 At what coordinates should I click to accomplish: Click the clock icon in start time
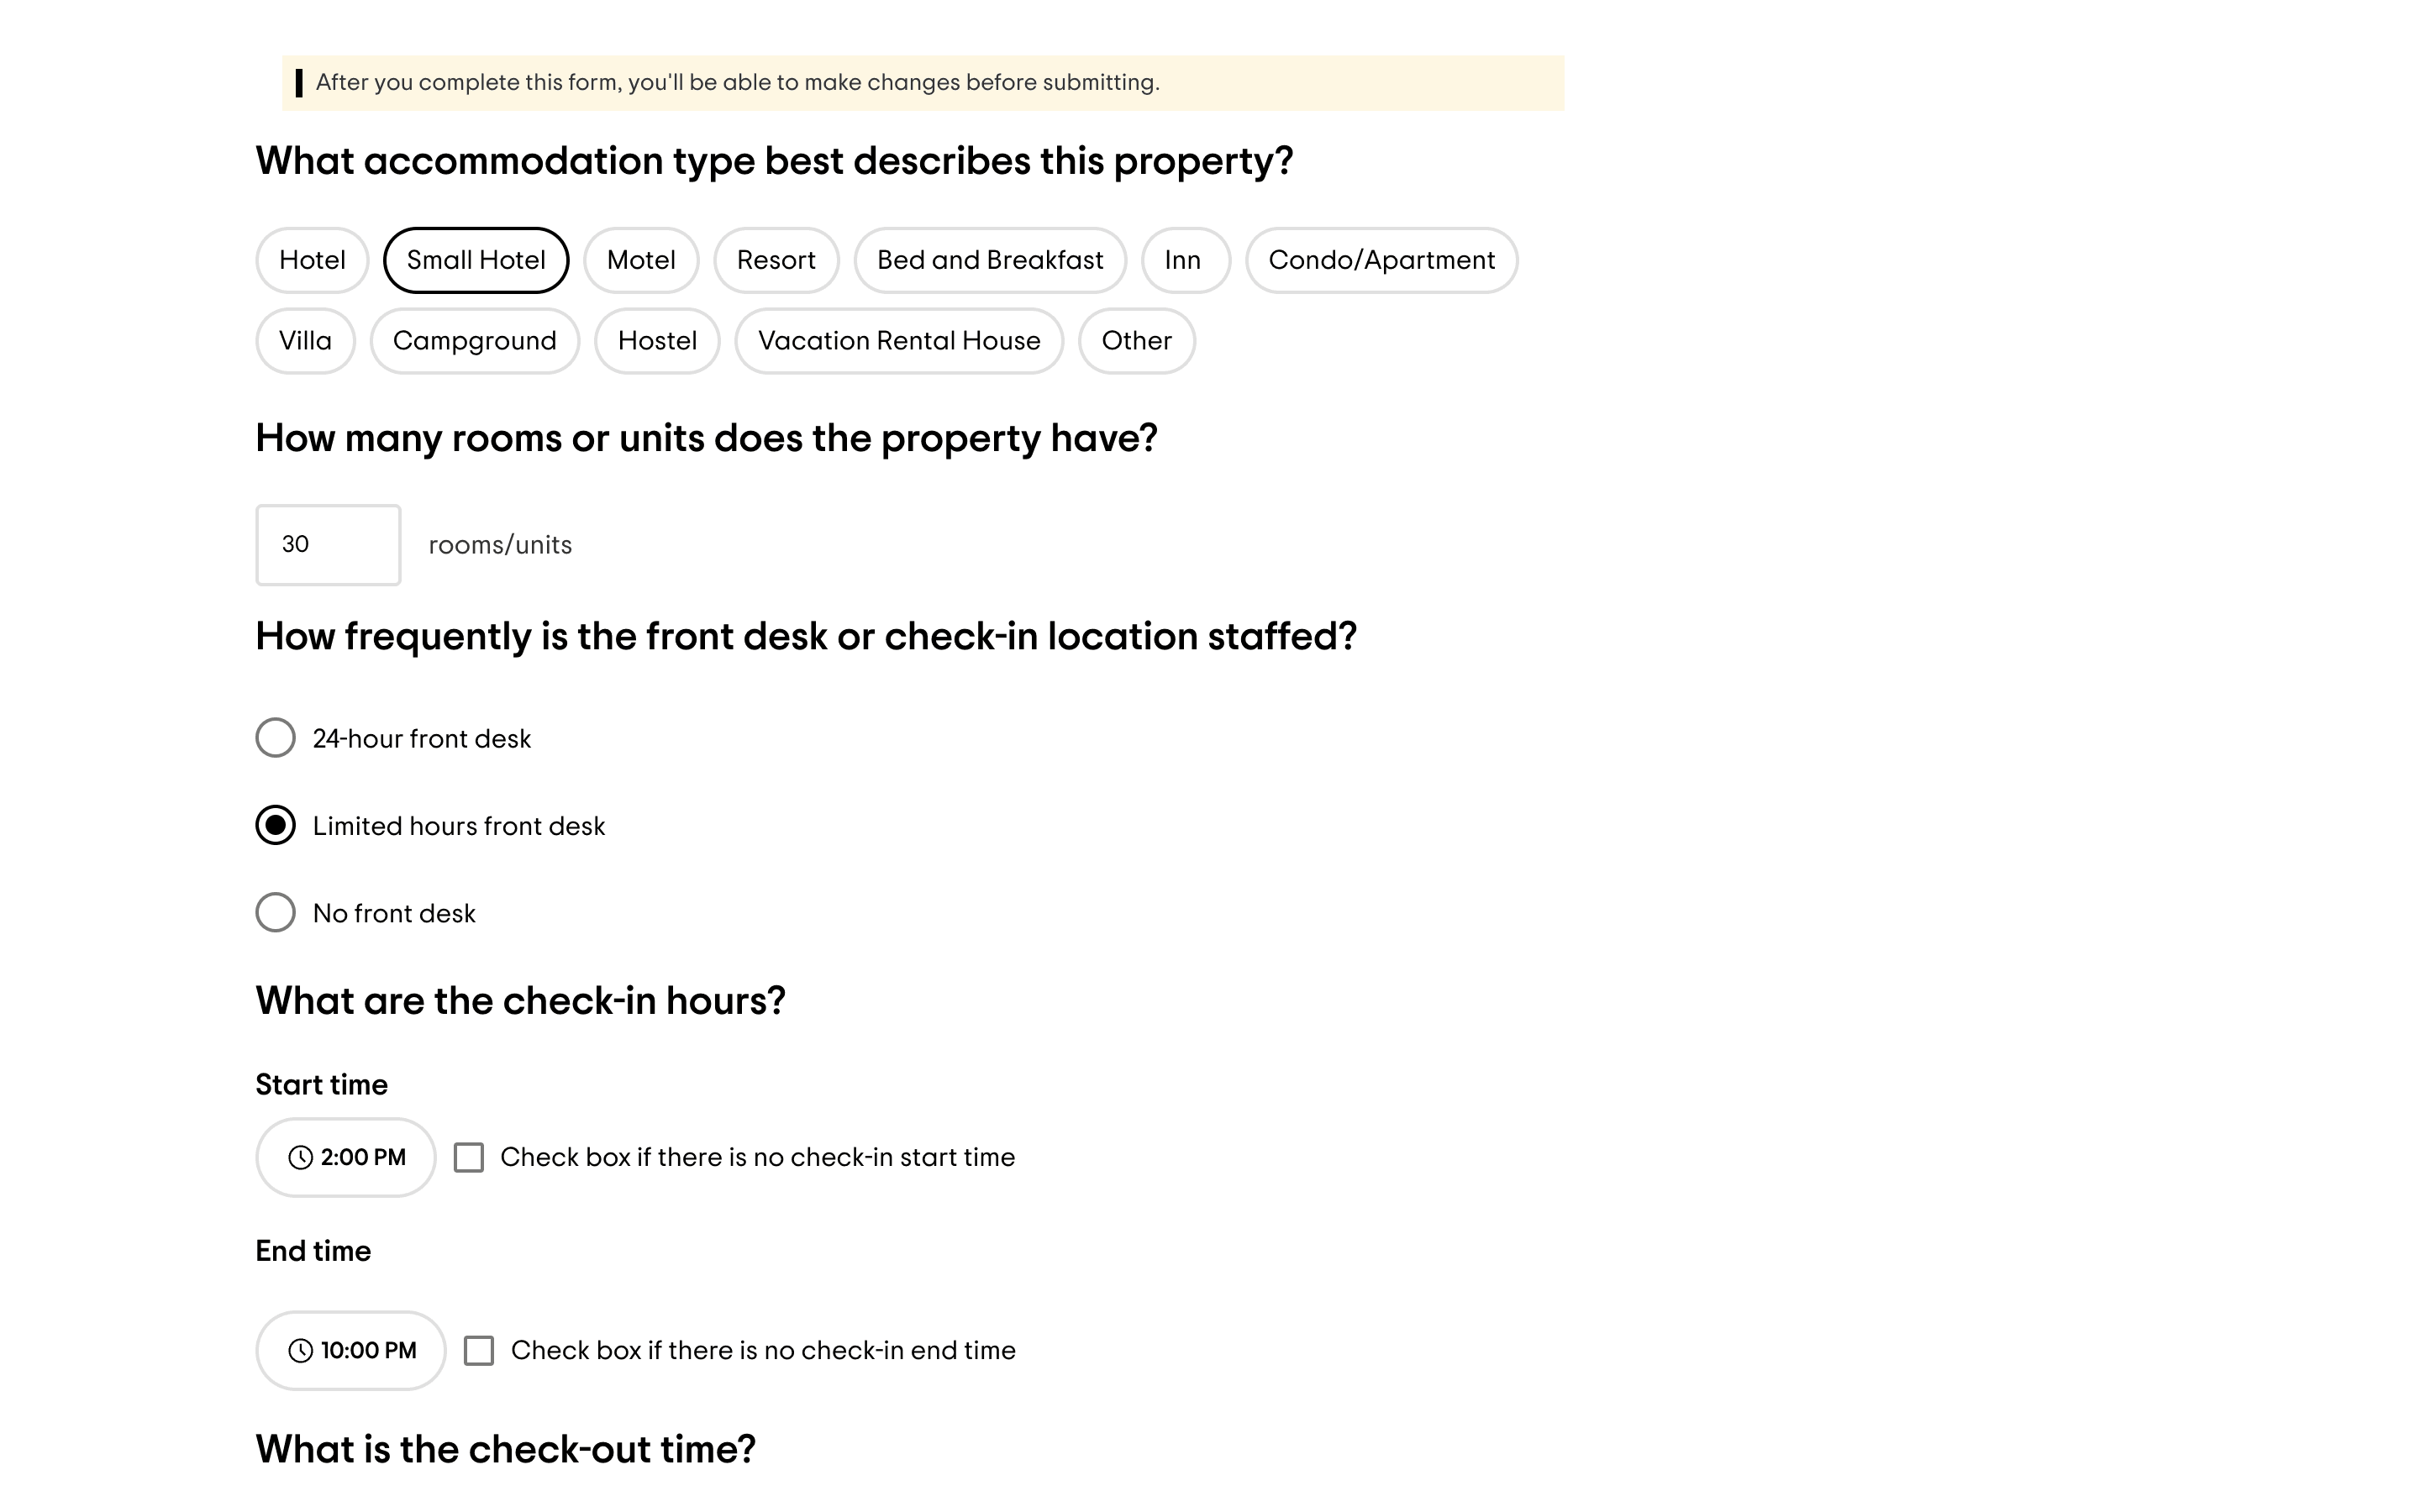[x=300, y=1157]
